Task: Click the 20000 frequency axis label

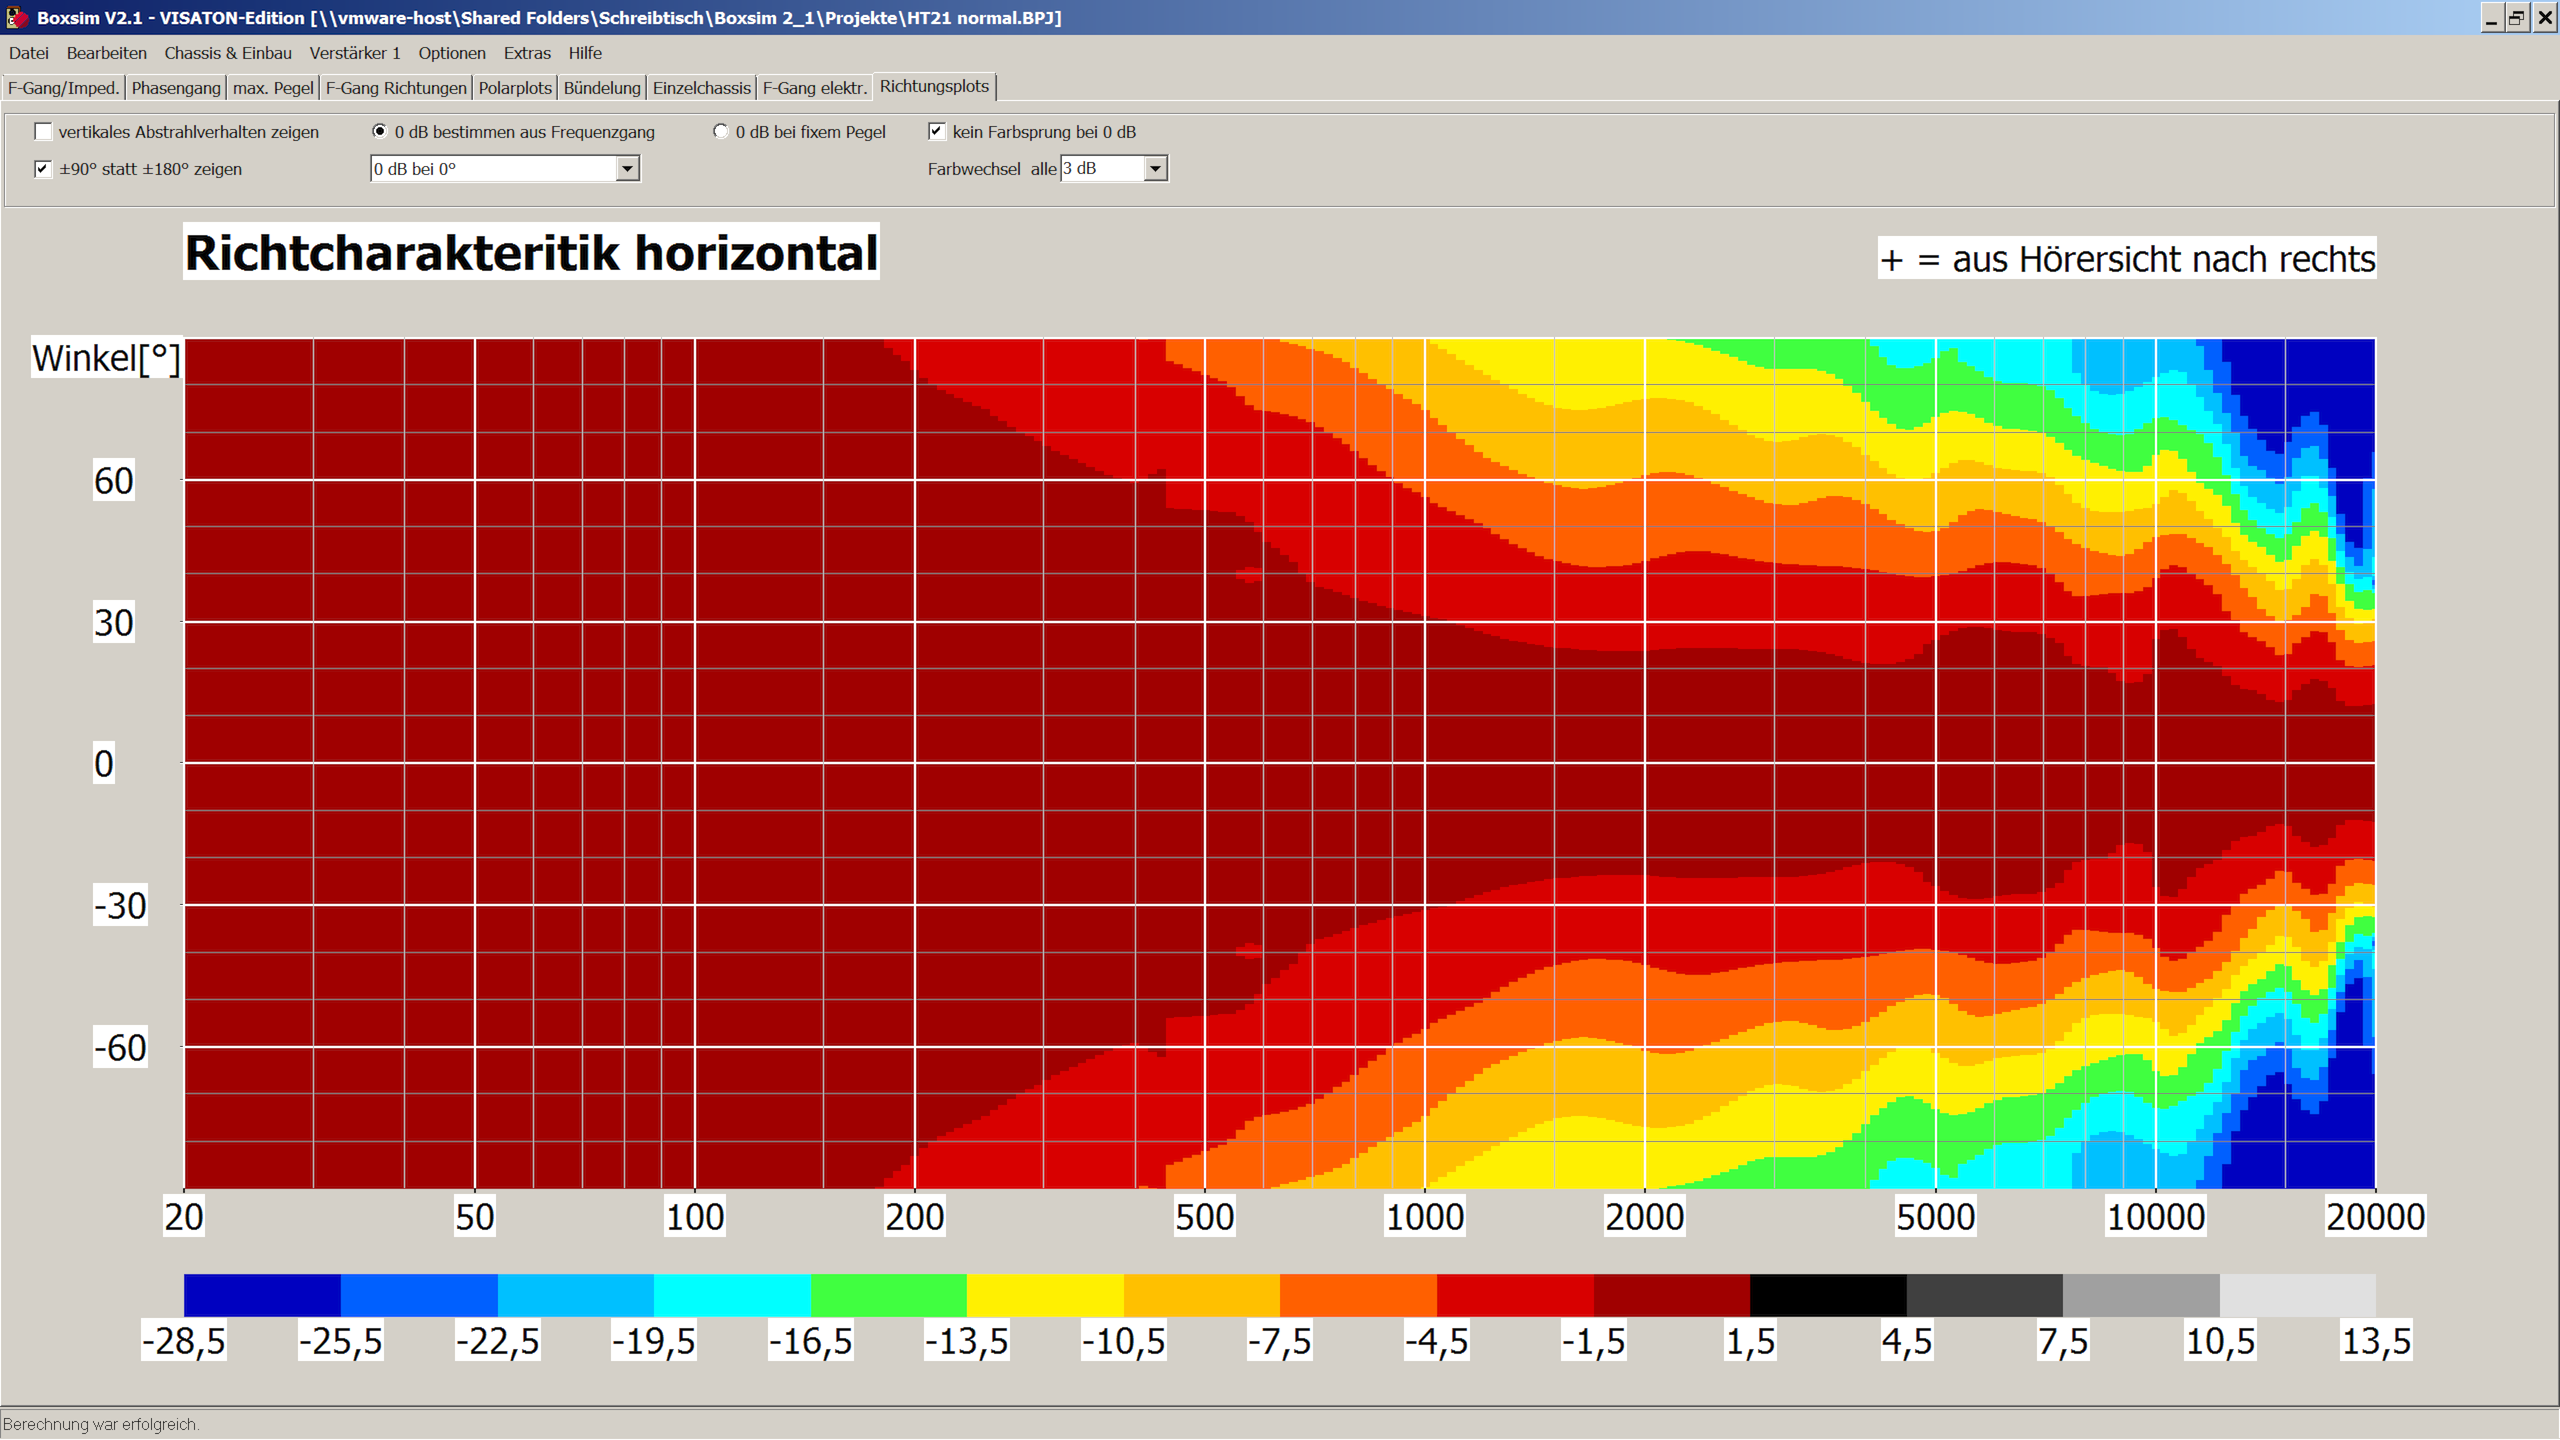Action: (2375, 1217)
